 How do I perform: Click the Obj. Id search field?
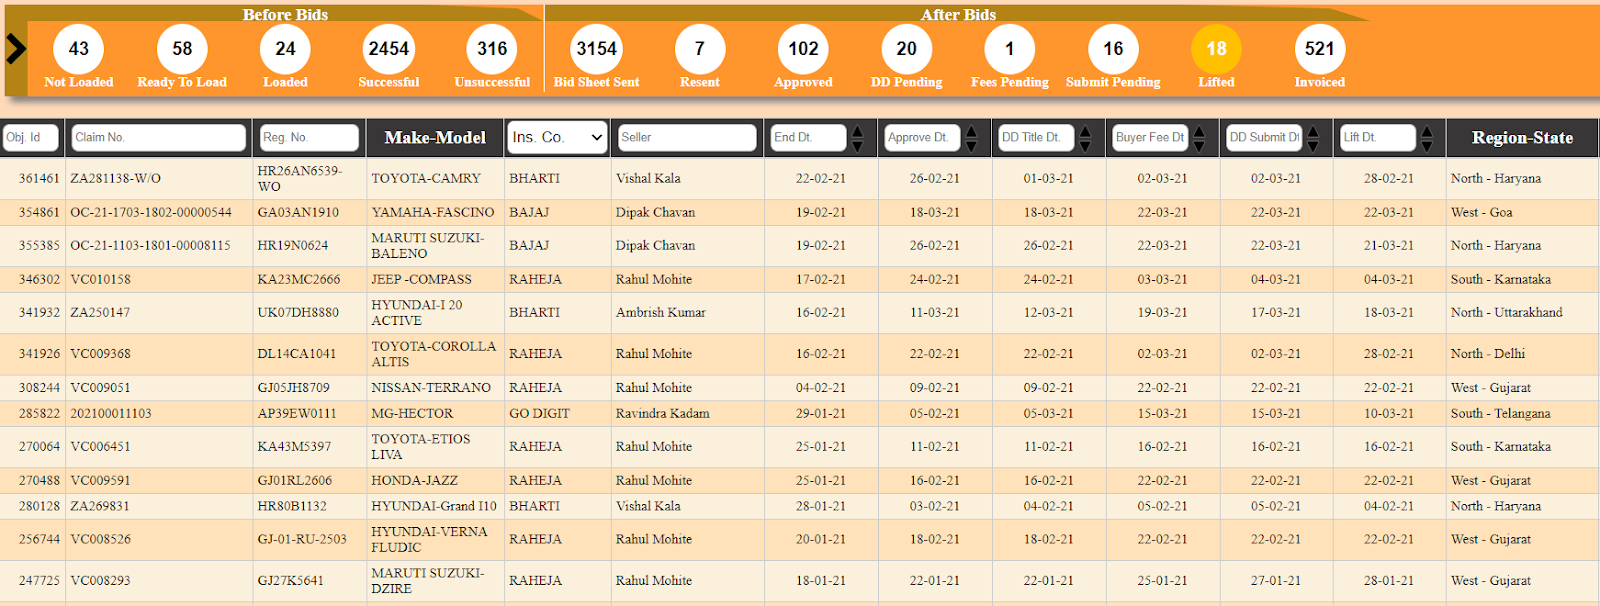click(31, 138)
